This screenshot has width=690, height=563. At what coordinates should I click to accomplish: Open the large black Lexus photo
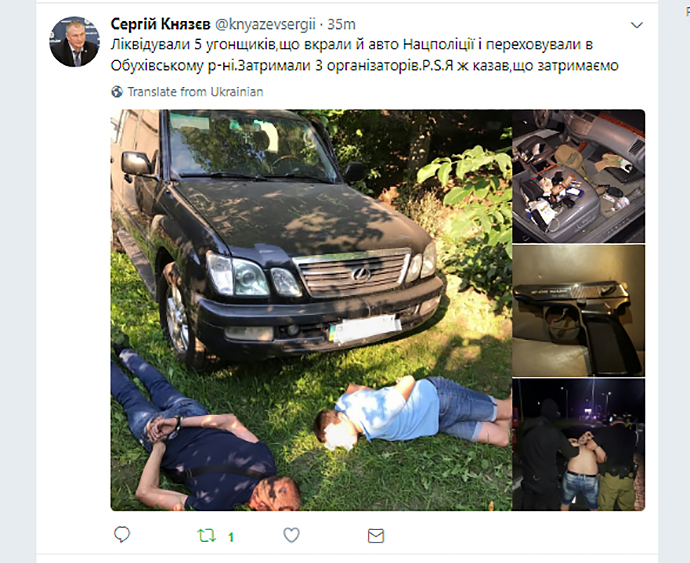coord(311,310)
